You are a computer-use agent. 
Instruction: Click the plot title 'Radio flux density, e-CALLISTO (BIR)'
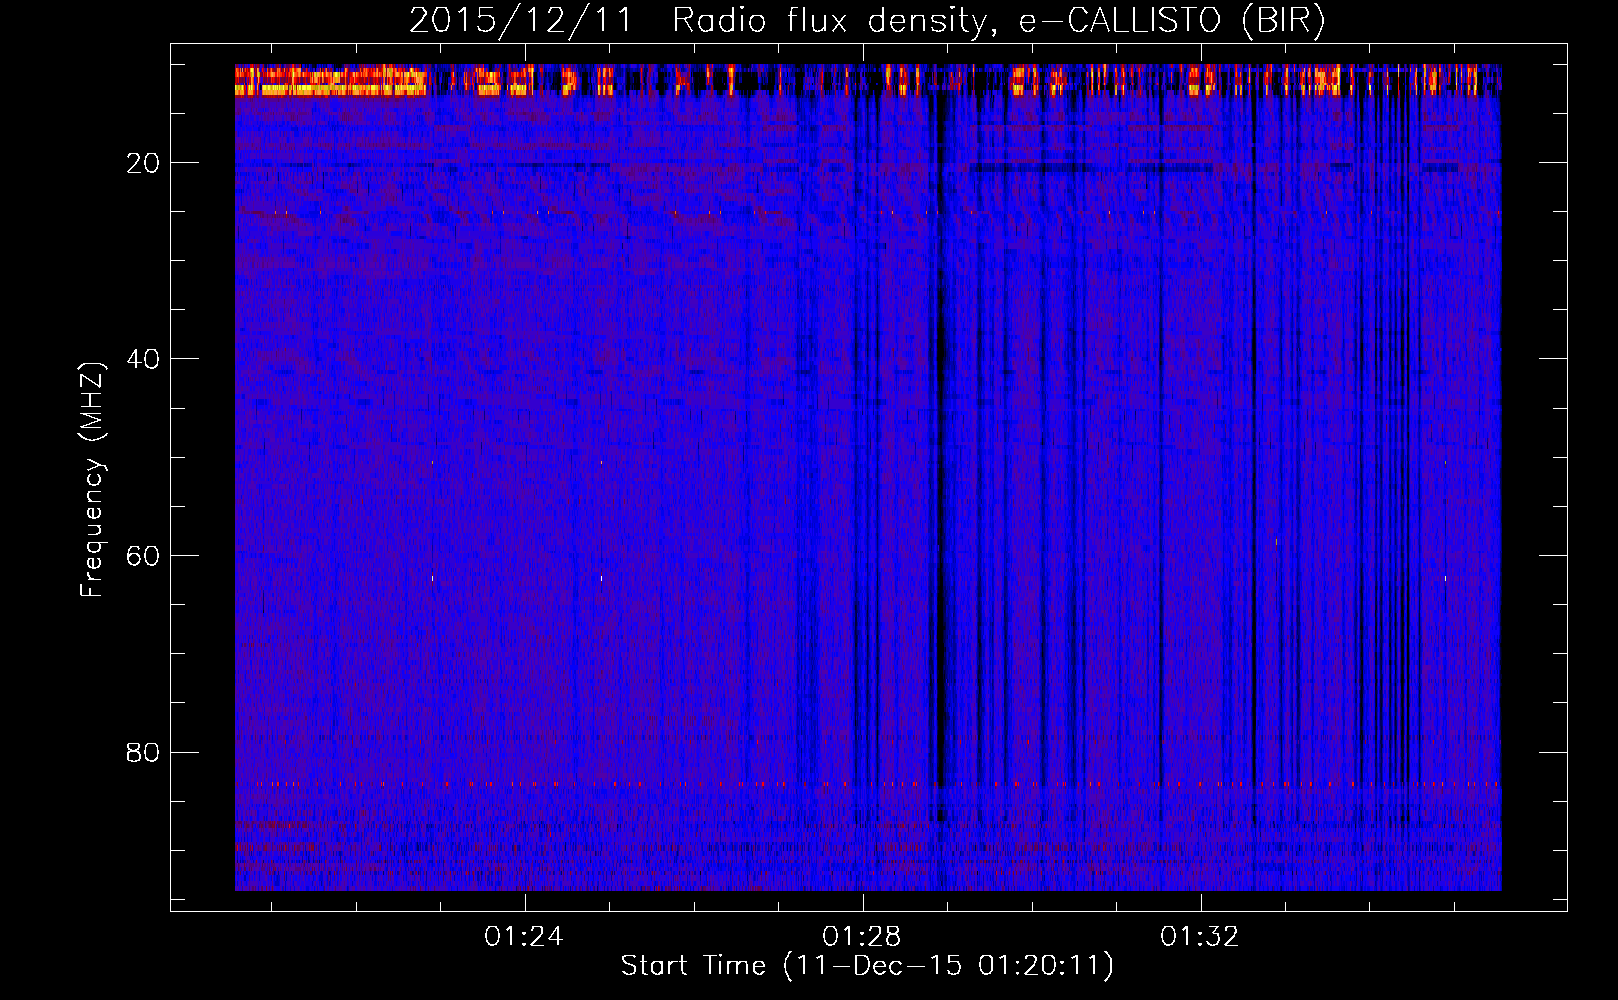click(x=998, y=21)
